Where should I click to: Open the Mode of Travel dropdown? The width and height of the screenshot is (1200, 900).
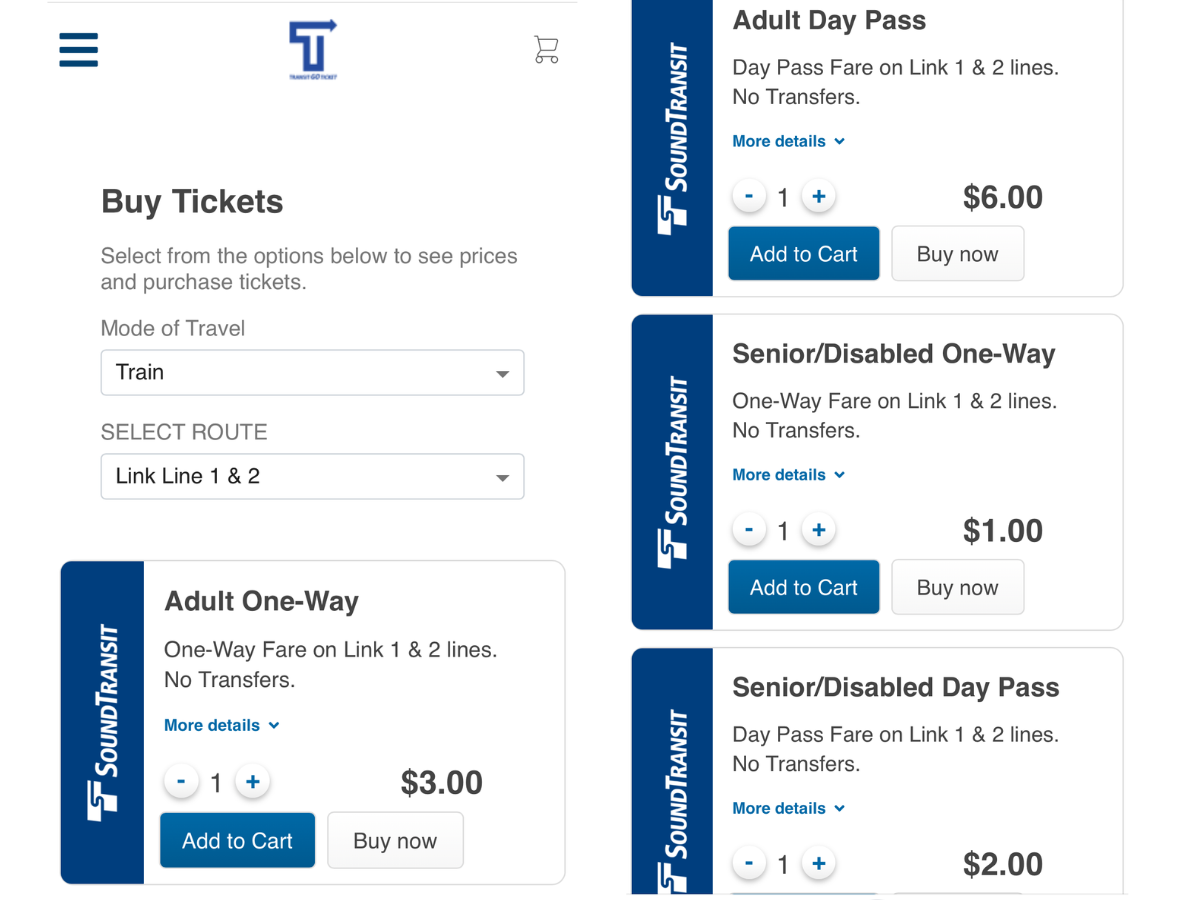point(312,373)
